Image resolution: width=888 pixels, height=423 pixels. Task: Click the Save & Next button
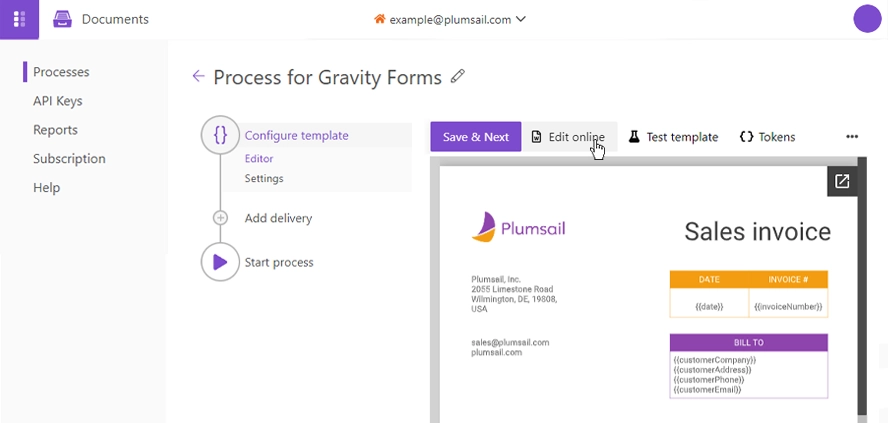(x=476, y=136)
